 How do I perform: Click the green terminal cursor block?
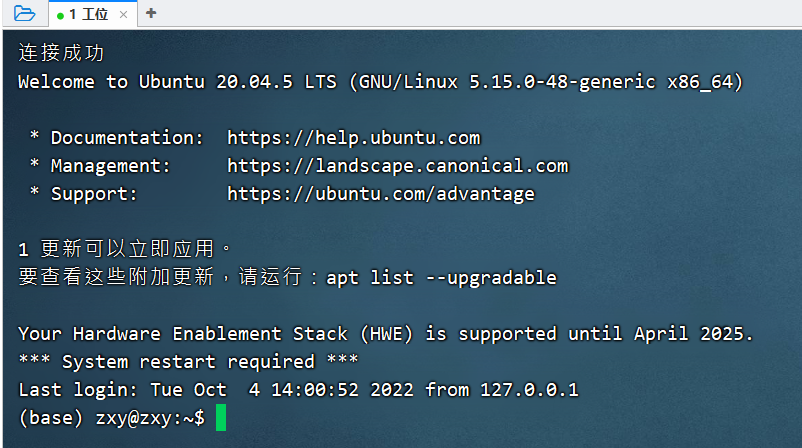(221, 417)
